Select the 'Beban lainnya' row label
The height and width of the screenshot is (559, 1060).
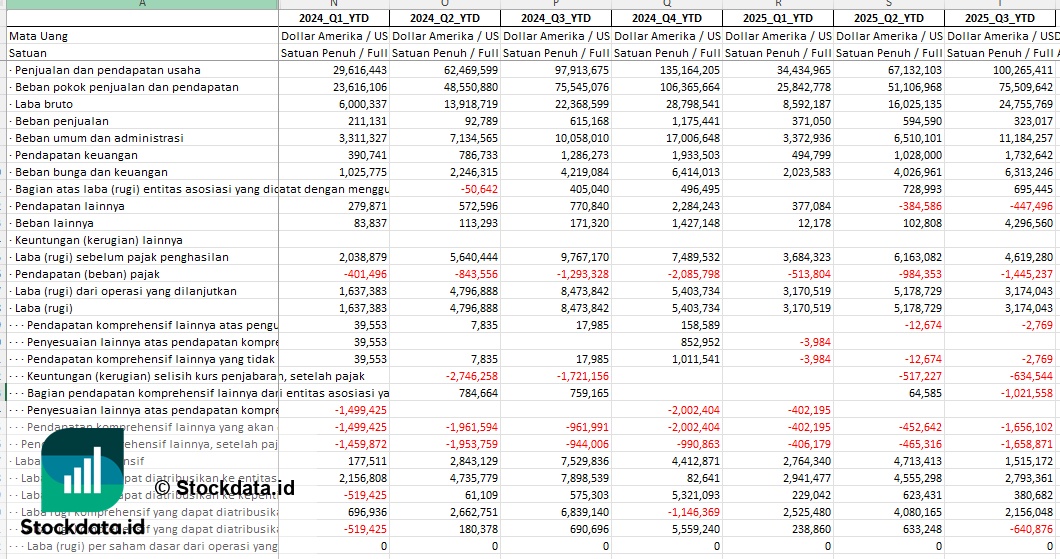coord(54,223)
